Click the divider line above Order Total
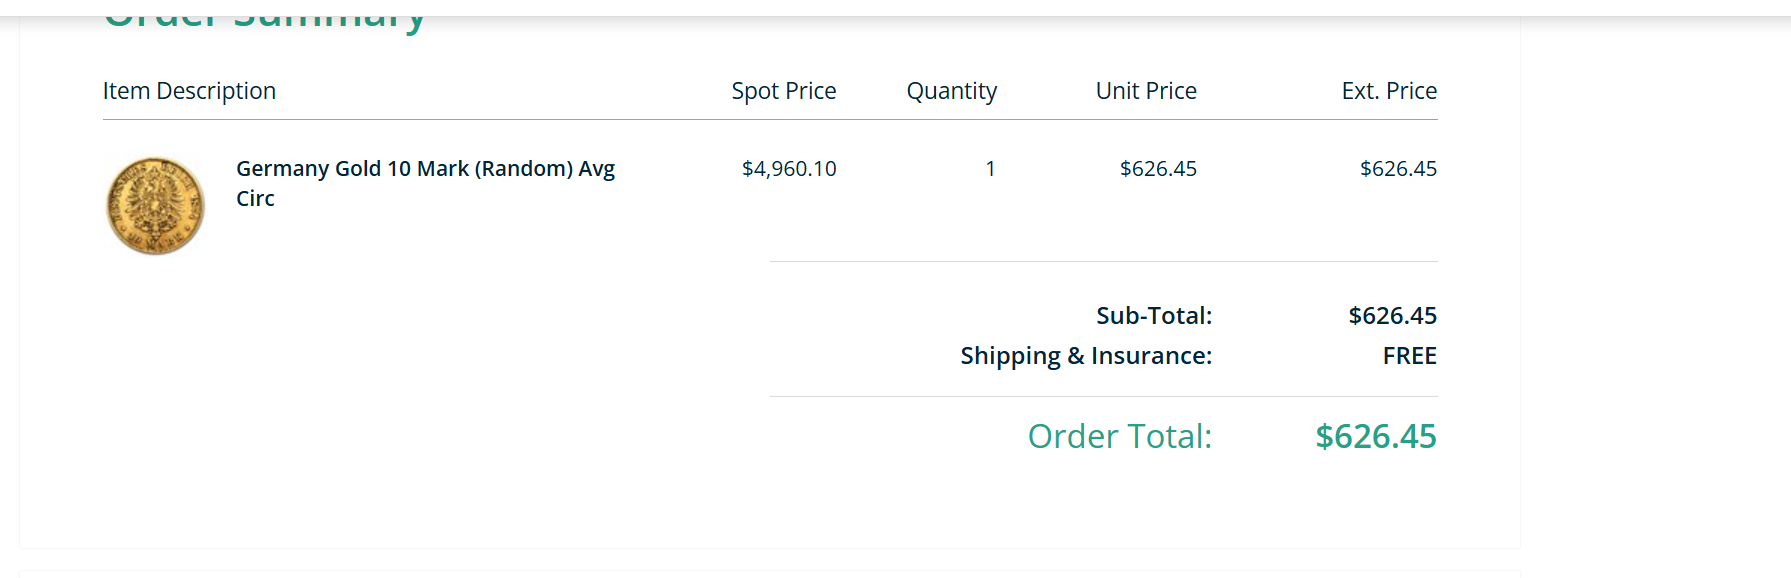Viewport: 1791px width, 578px height. (x=1103, y=397)
